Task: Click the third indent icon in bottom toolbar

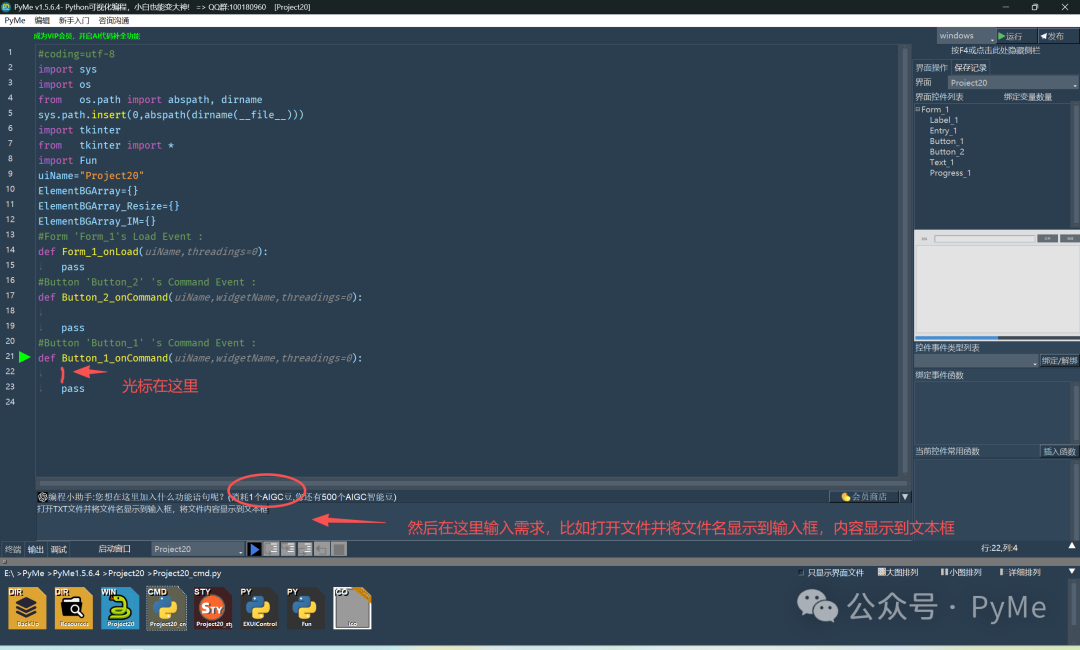Action: point(304,549)
